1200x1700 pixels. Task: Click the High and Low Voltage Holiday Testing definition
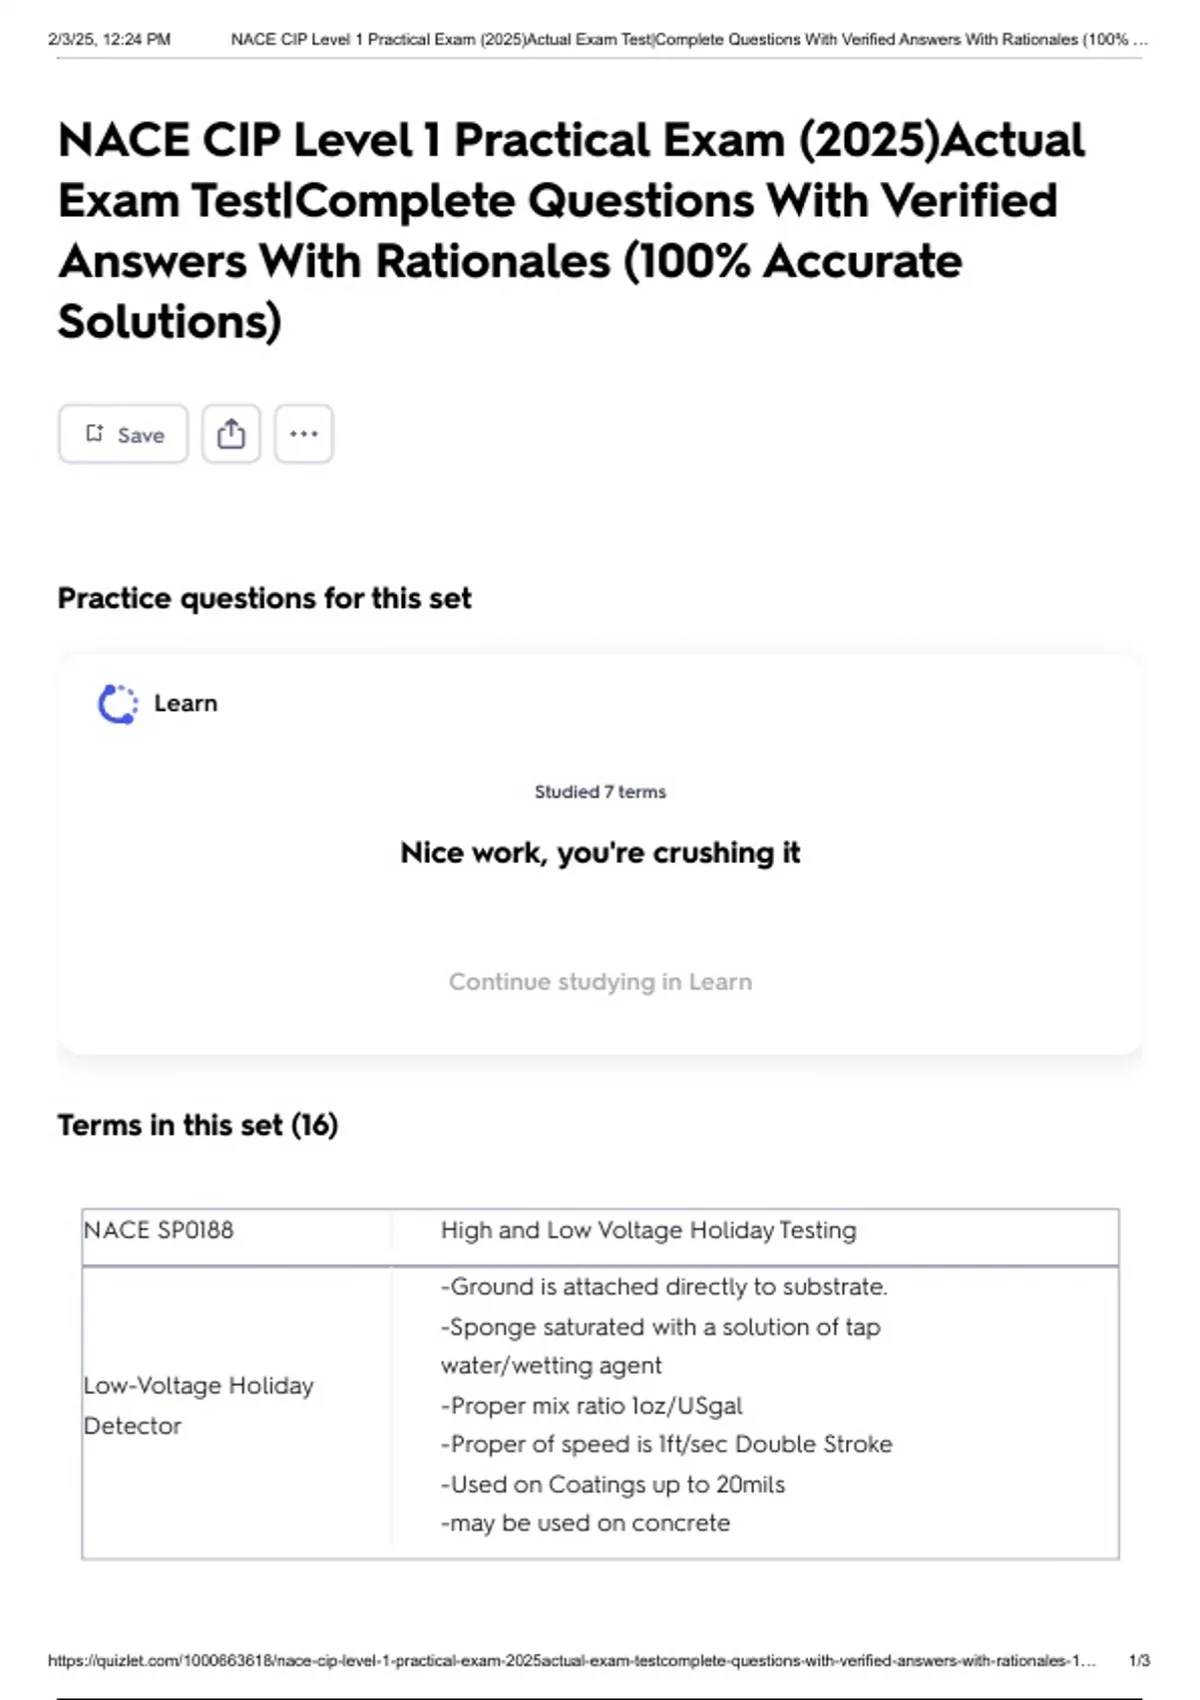click(x=648, y=1230)
